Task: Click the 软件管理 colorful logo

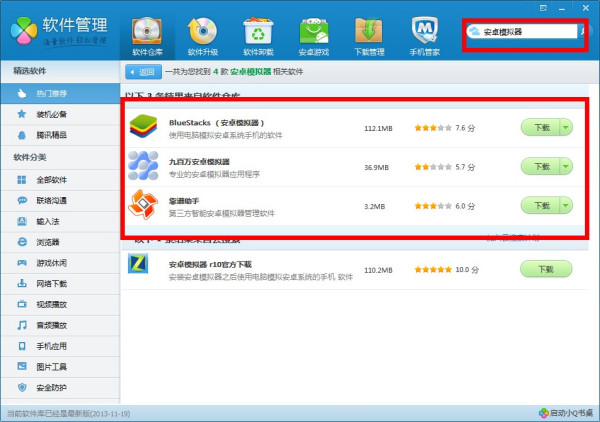Action: point(24,31)
